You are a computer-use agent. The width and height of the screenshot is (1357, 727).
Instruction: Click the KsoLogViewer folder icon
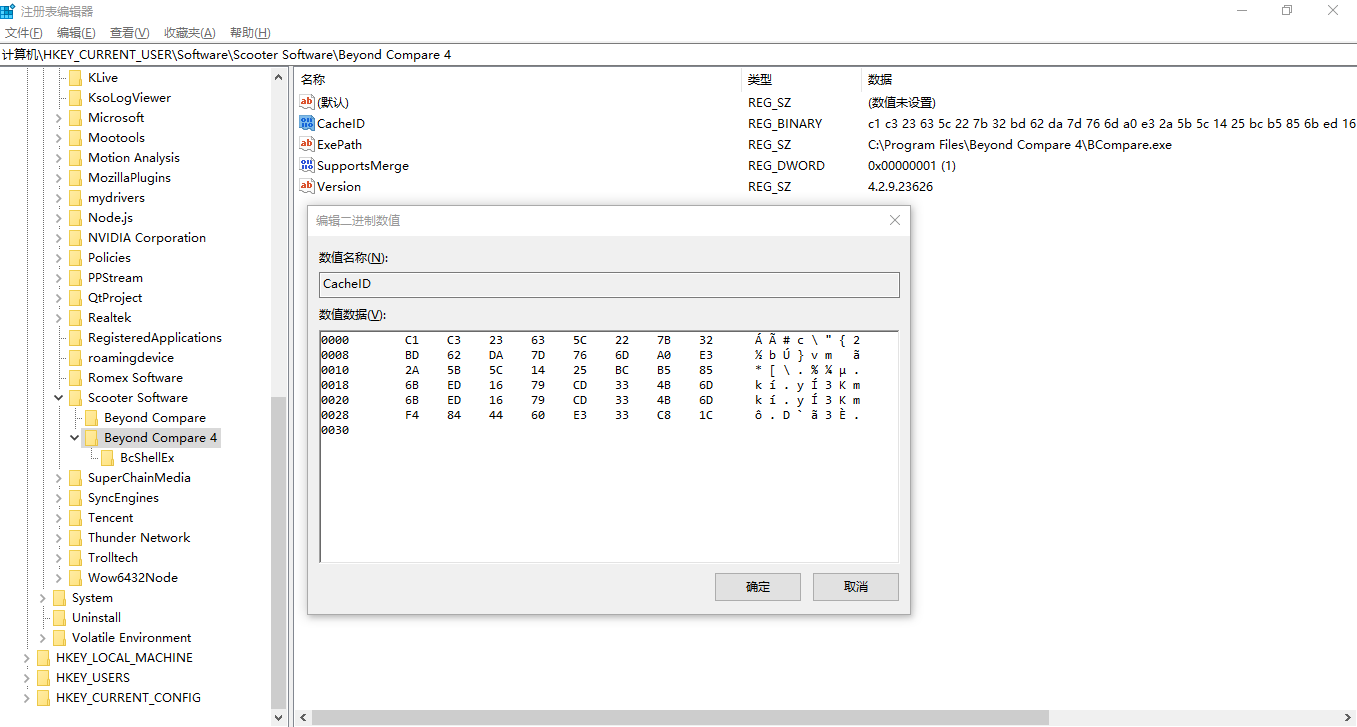point(76,98)
